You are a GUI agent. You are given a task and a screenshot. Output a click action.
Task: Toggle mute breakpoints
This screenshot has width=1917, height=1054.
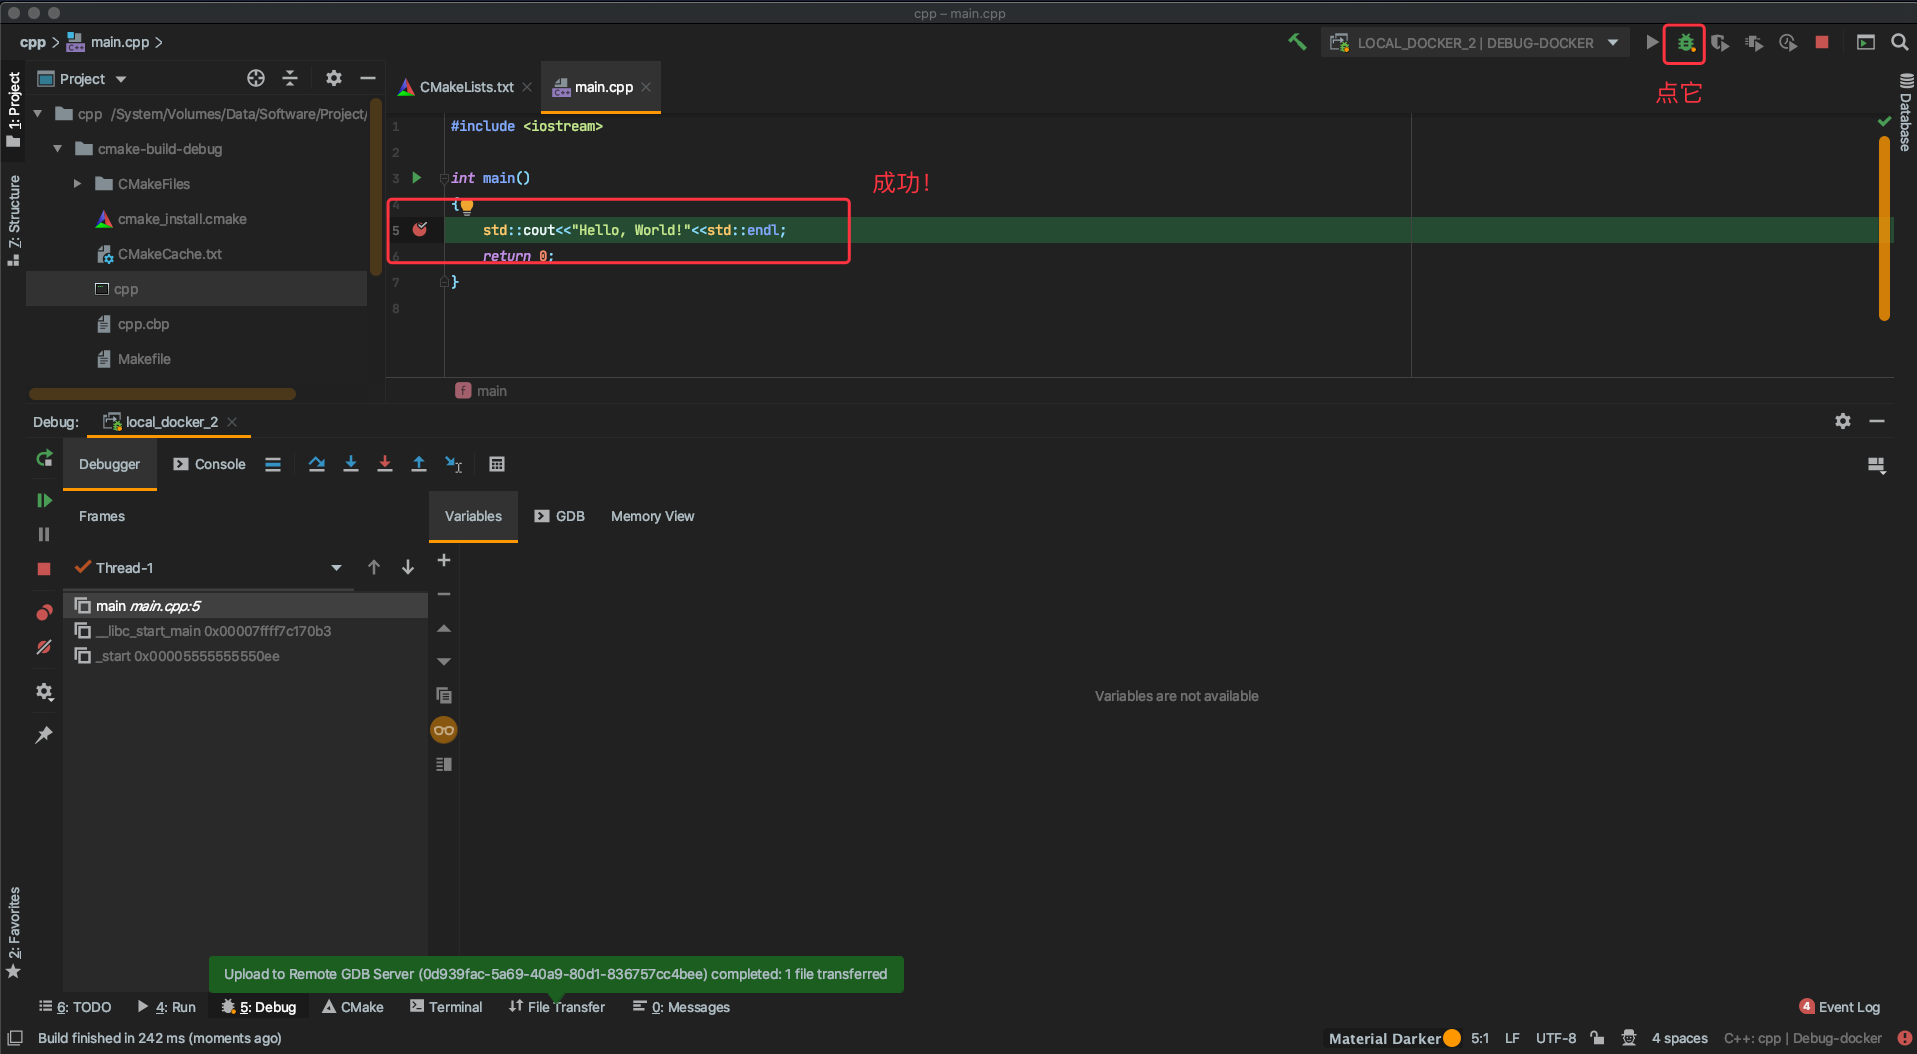(x=44, y=647)
